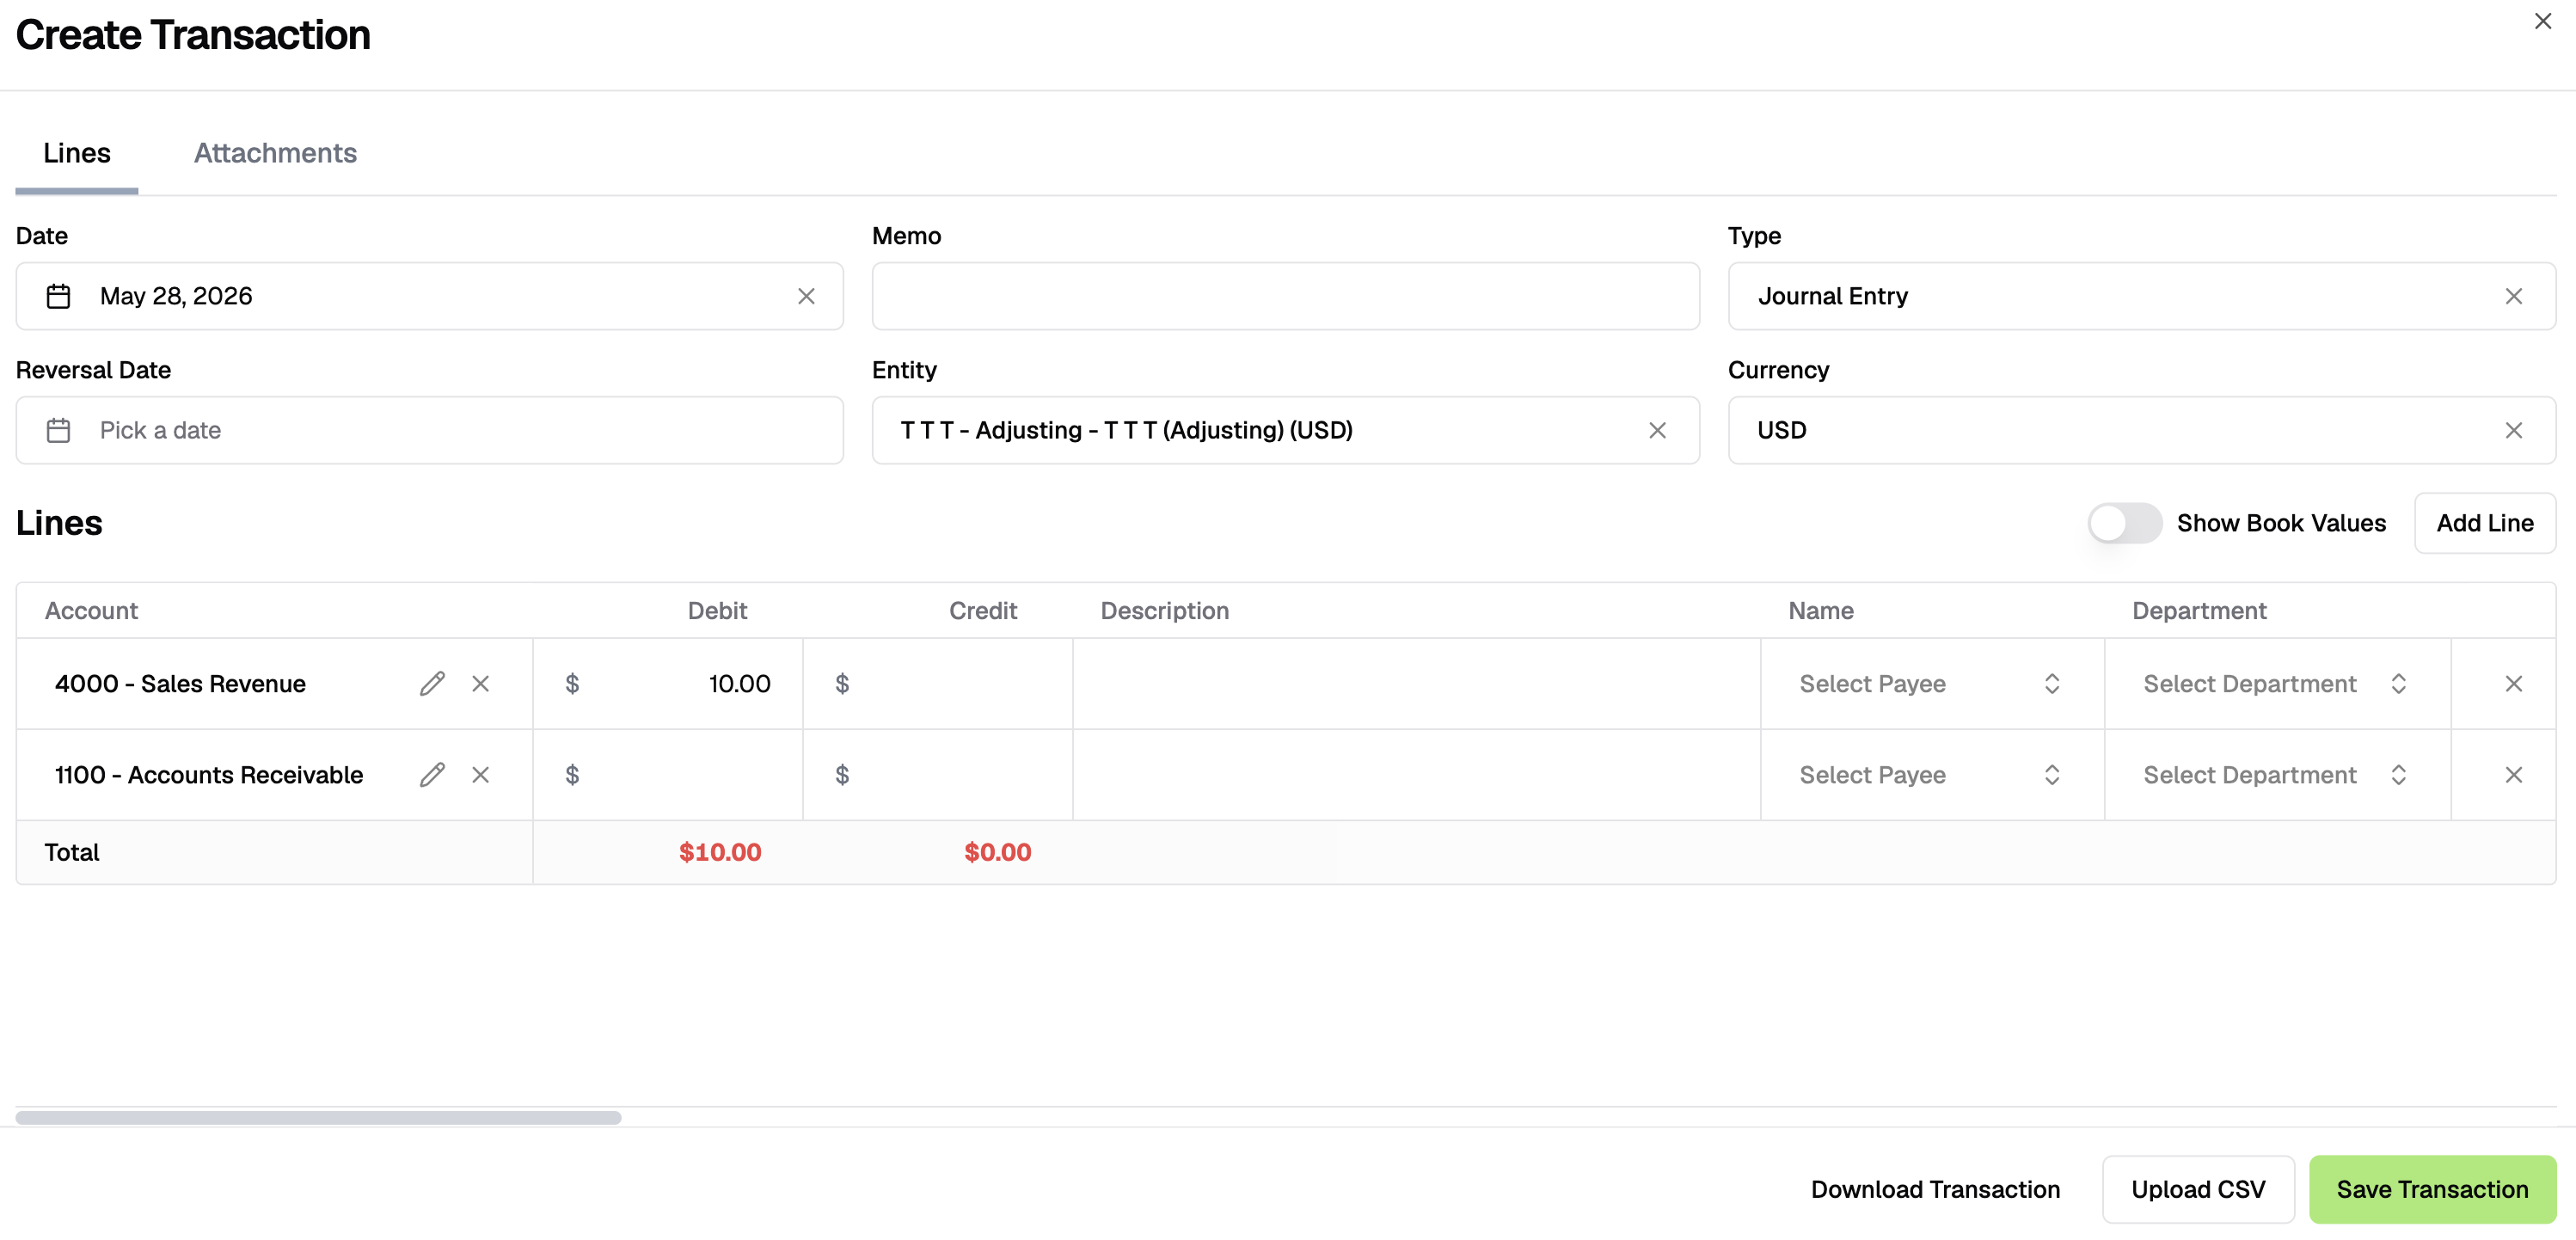The width and height of the screenshot is (2576, 1240).
Task: Toggle Show Book Values switch
Action: 2124,523
